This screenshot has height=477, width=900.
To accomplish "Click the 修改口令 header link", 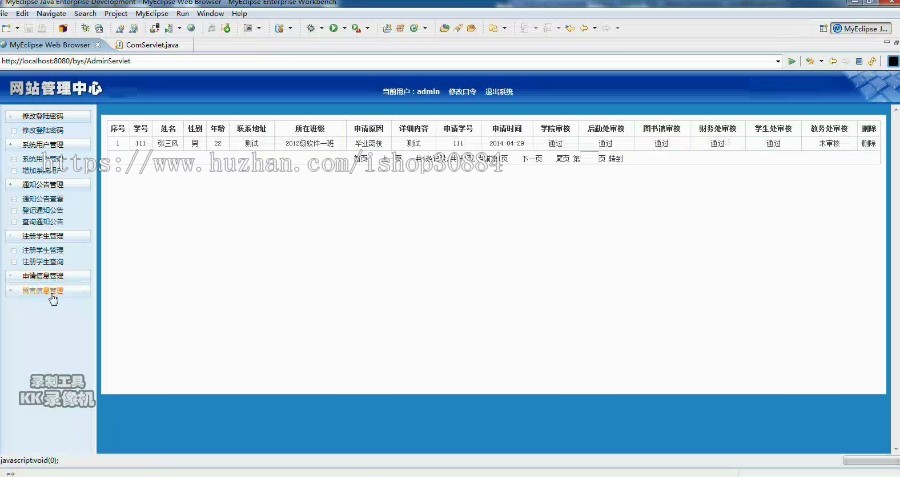I will point(462,92).
